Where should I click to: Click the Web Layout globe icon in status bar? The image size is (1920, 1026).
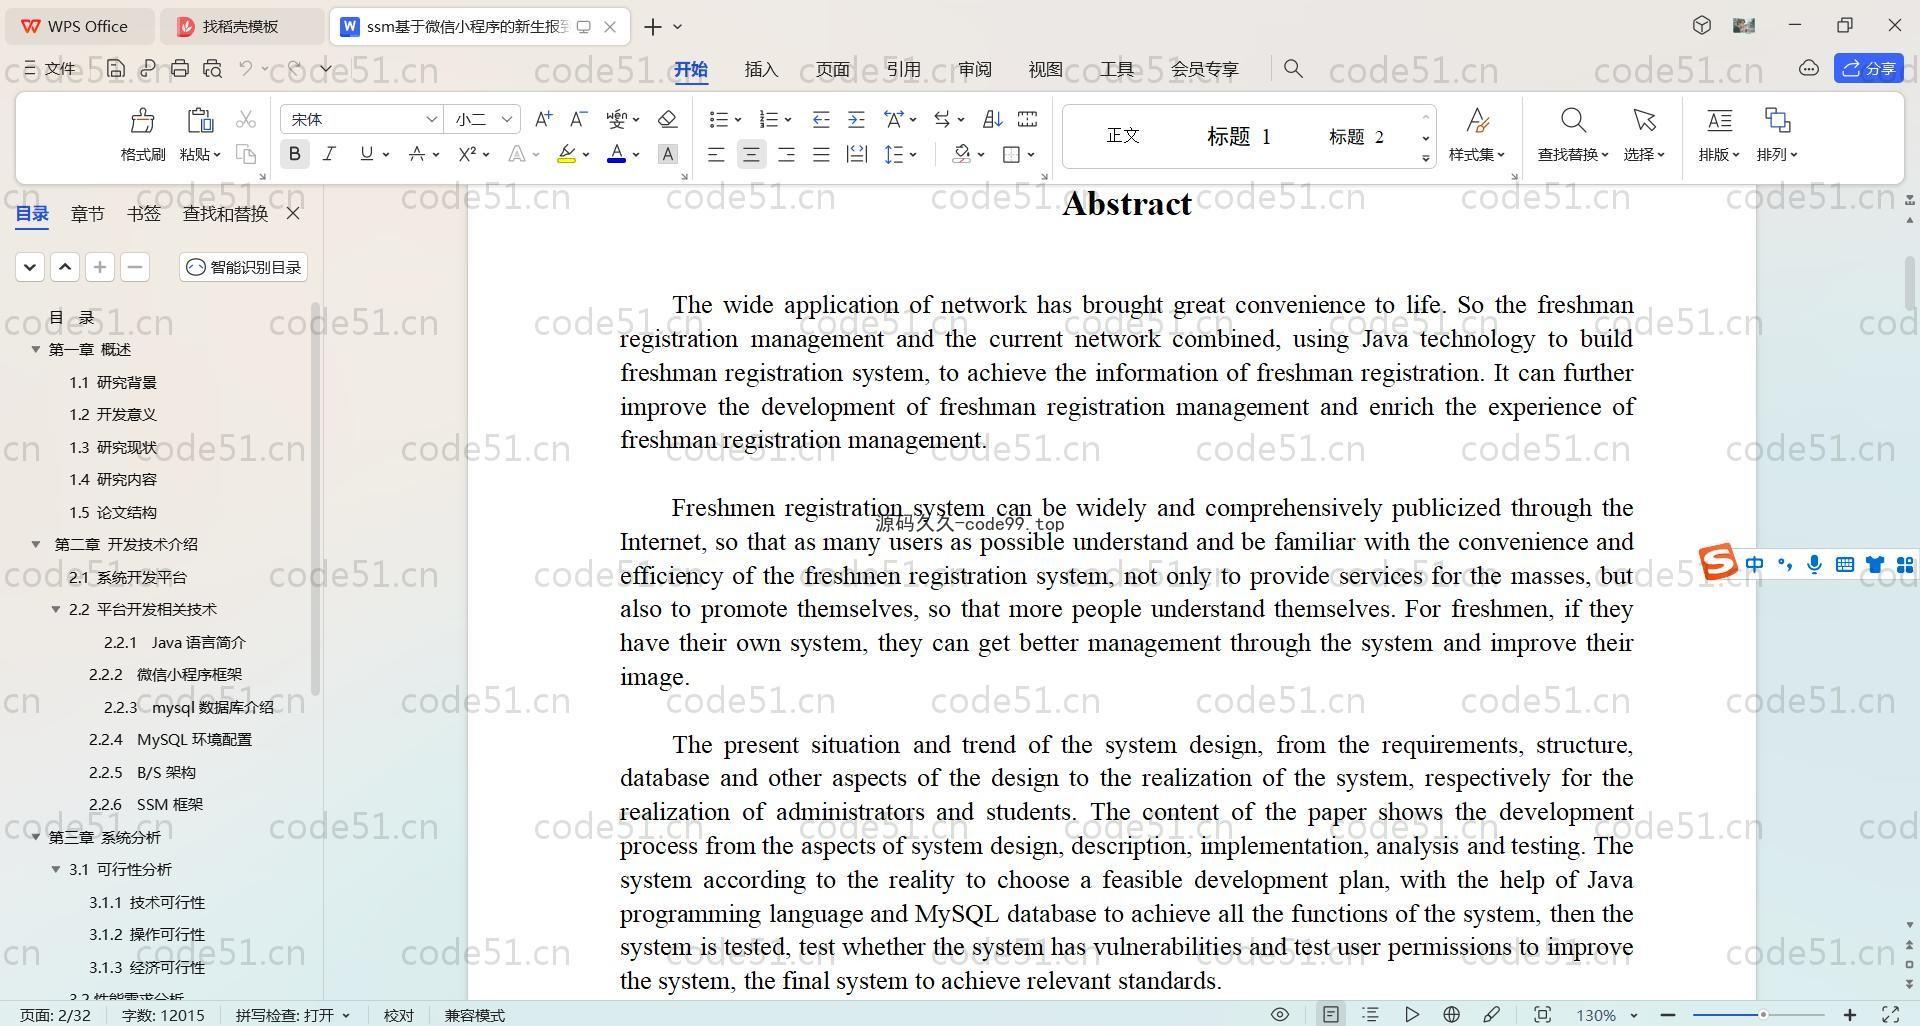(x=1451, y=1014)
